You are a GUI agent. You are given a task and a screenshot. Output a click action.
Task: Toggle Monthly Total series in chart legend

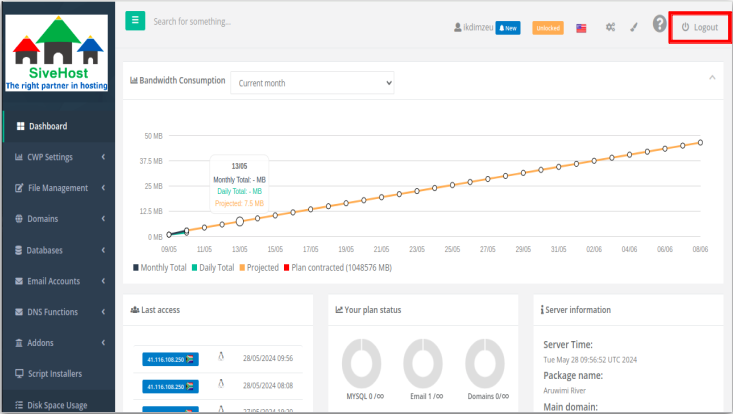pyautogui.click(x=160, y=268)
